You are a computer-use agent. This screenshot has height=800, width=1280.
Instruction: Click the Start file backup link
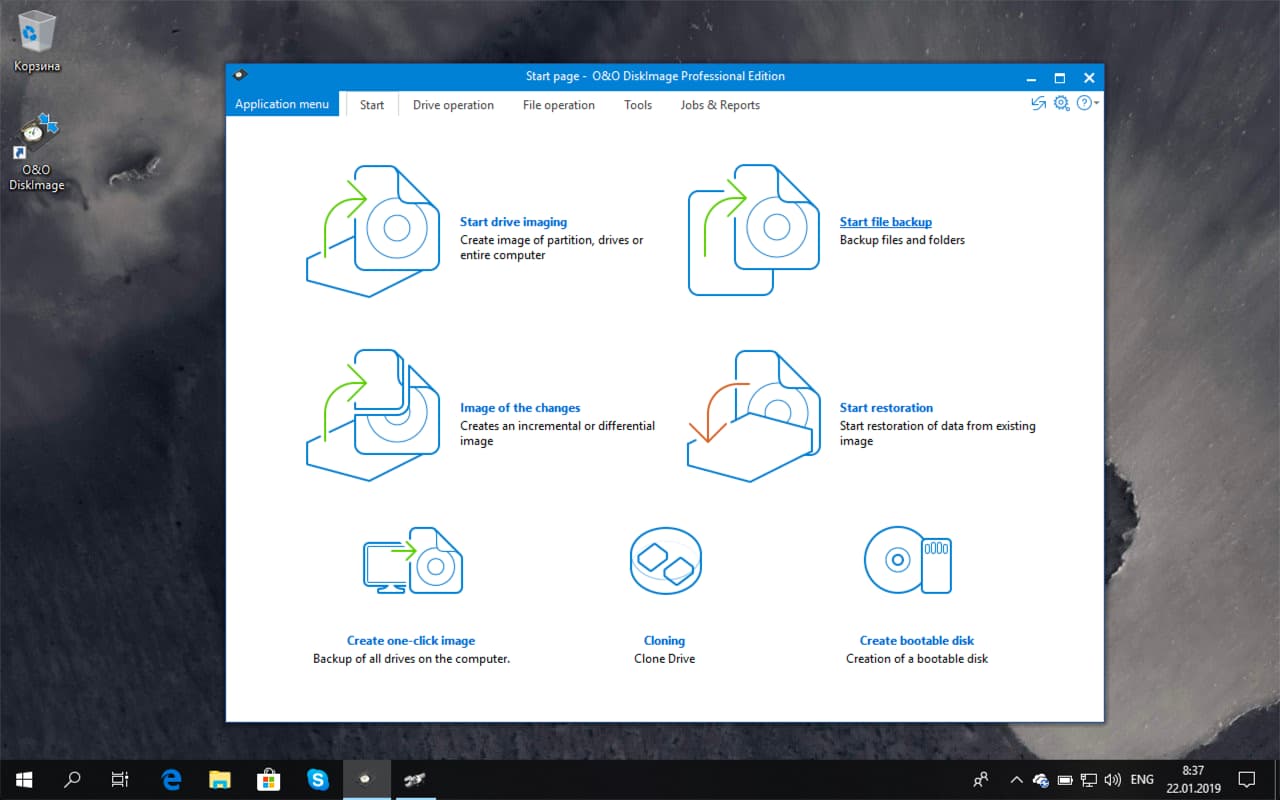886,221
